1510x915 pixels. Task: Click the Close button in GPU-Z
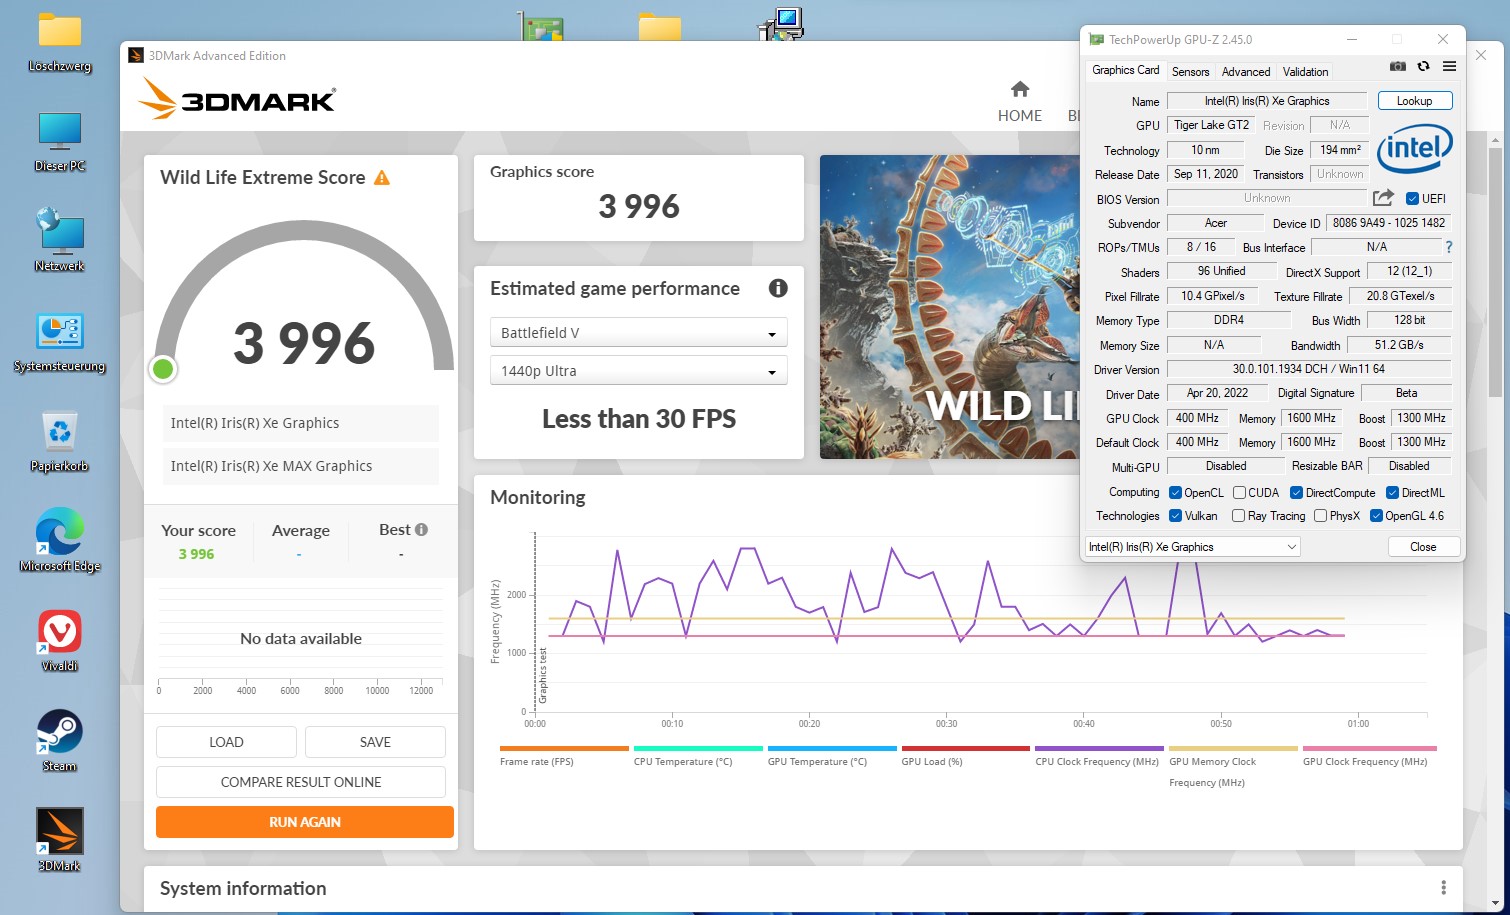[1423, 547]
